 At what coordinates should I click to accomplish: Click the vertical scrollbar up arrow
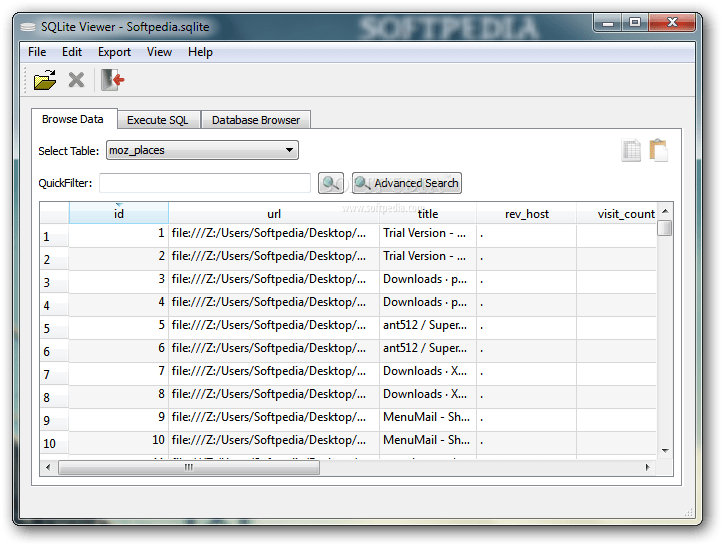(x=665, y=211)
